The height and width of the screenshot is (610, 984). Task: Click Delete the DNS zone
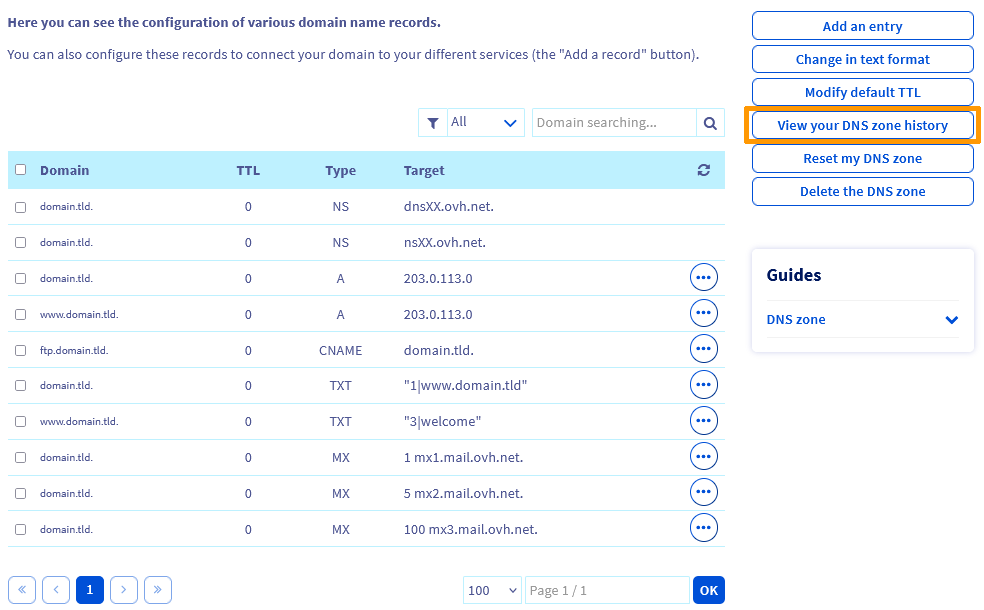coord(861,191)
